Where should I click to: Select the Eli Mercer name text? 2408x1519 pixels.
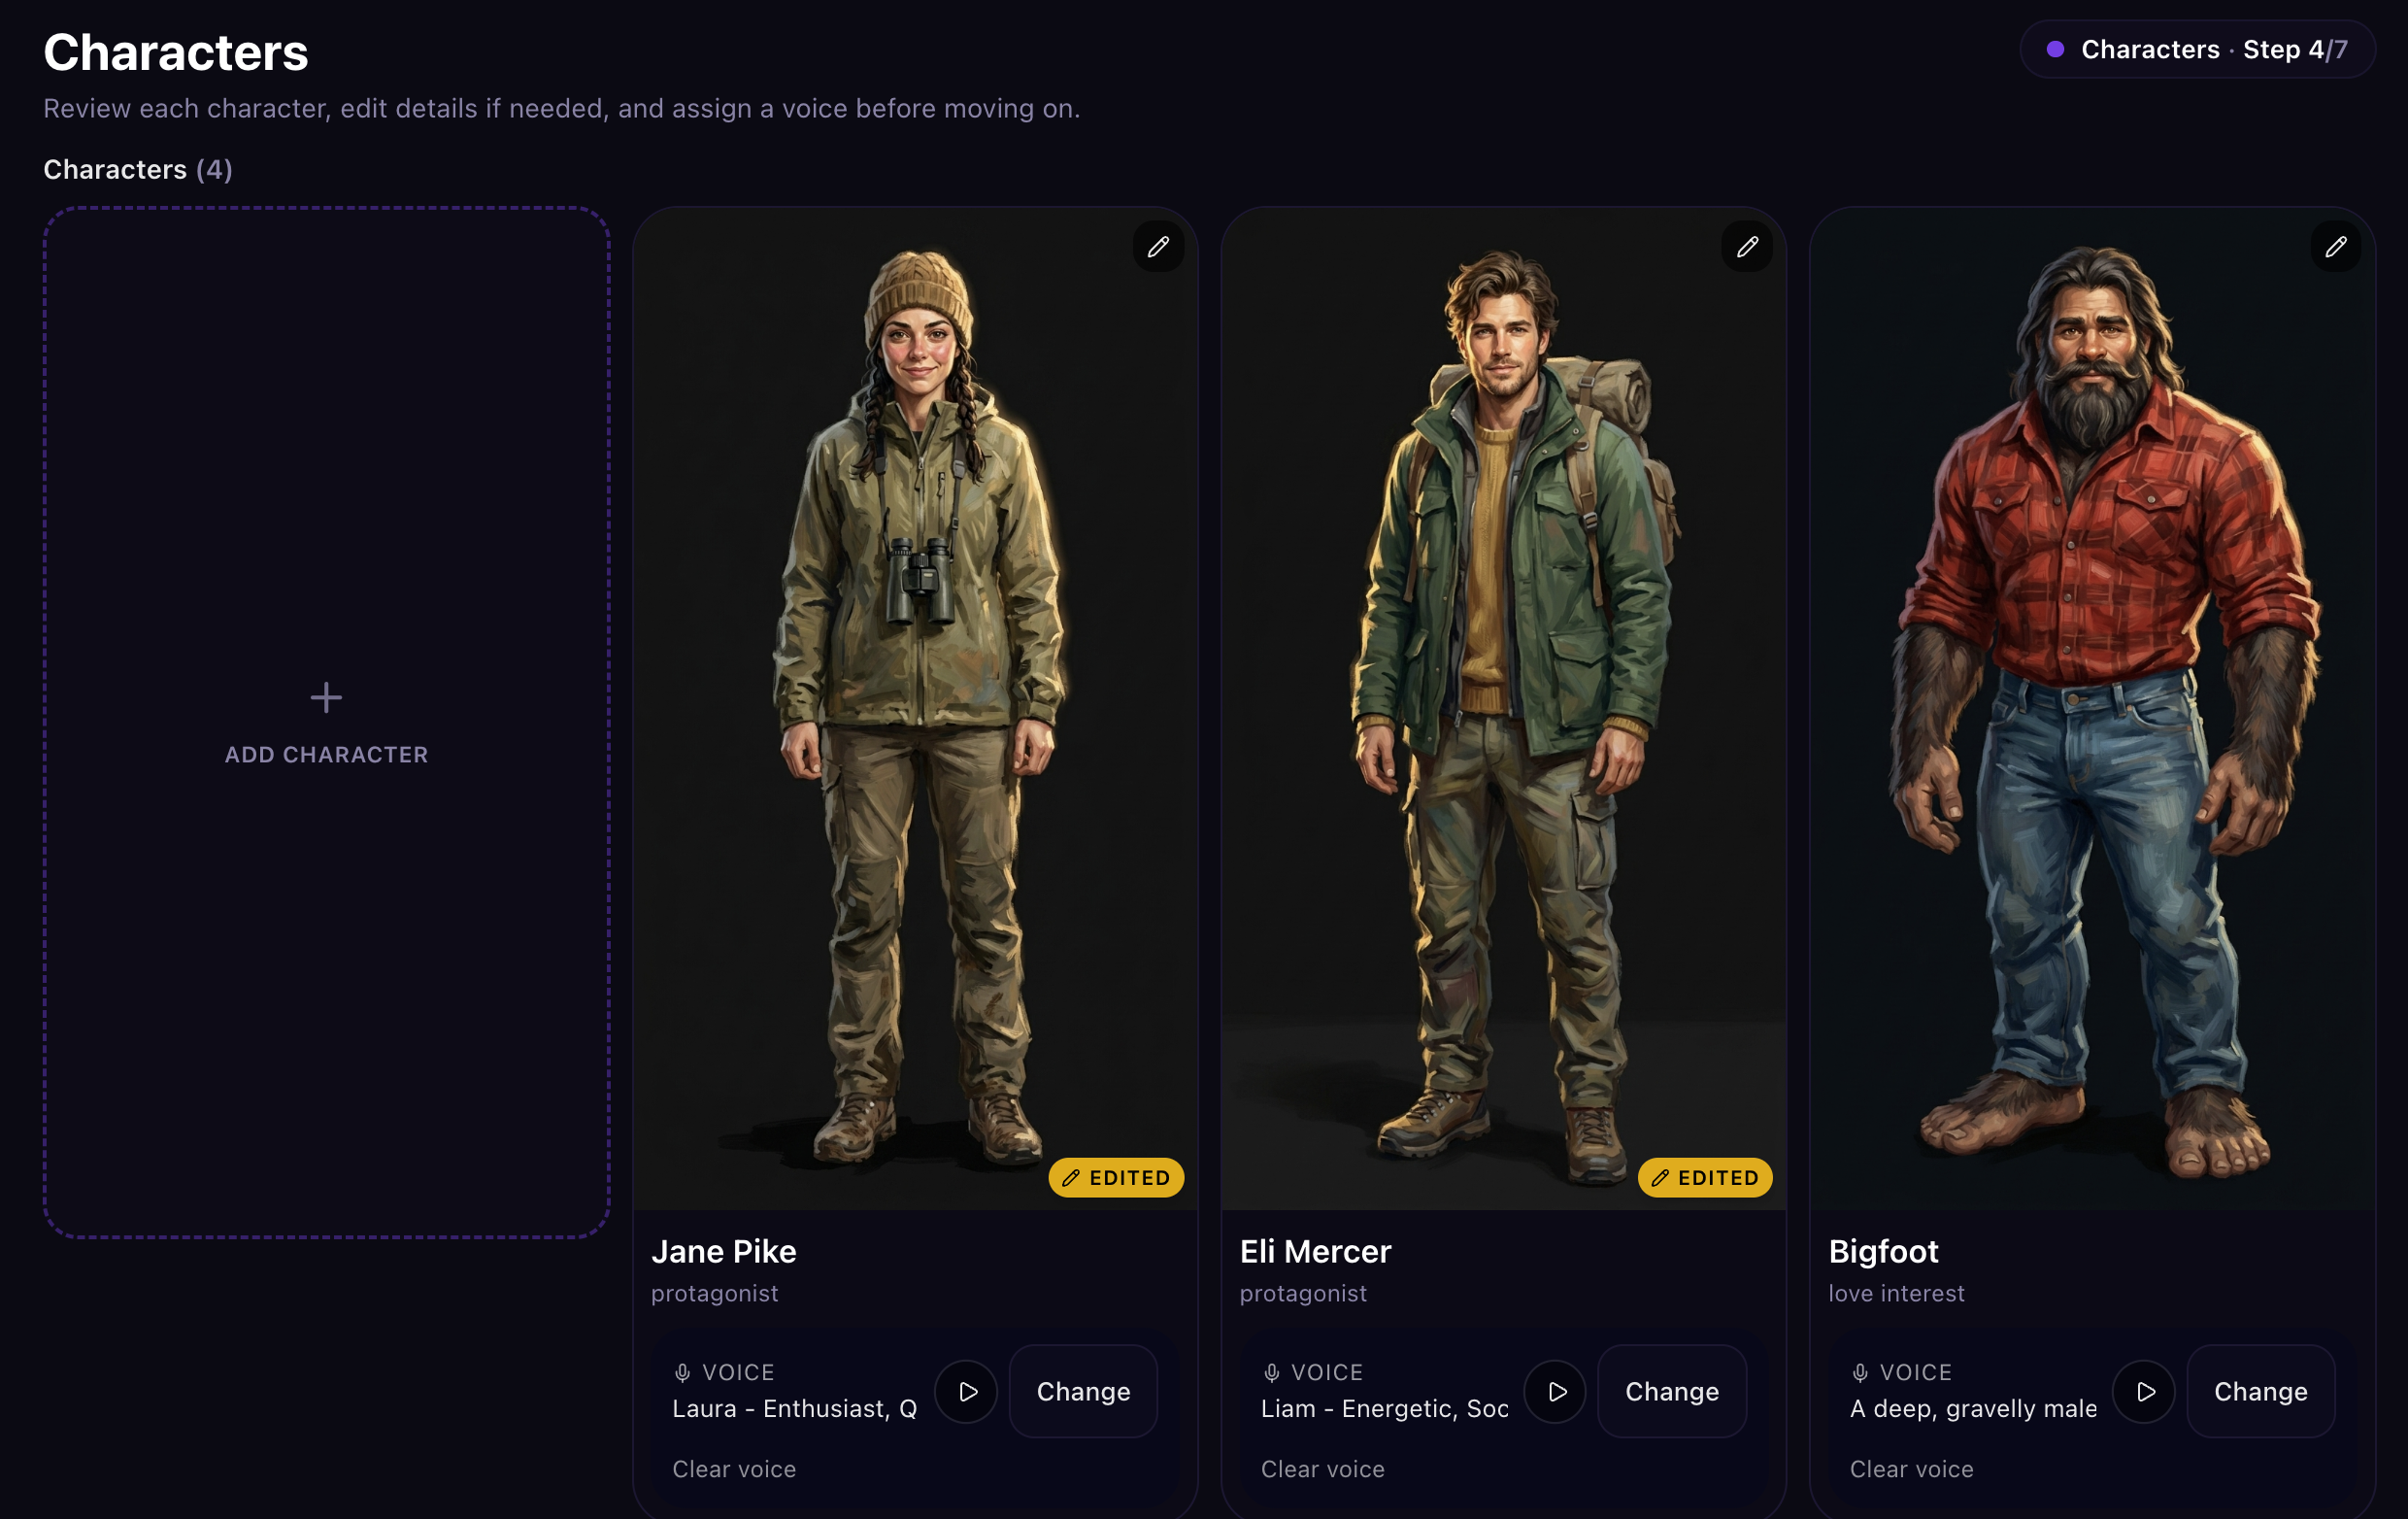[x=1315, y=1252]
